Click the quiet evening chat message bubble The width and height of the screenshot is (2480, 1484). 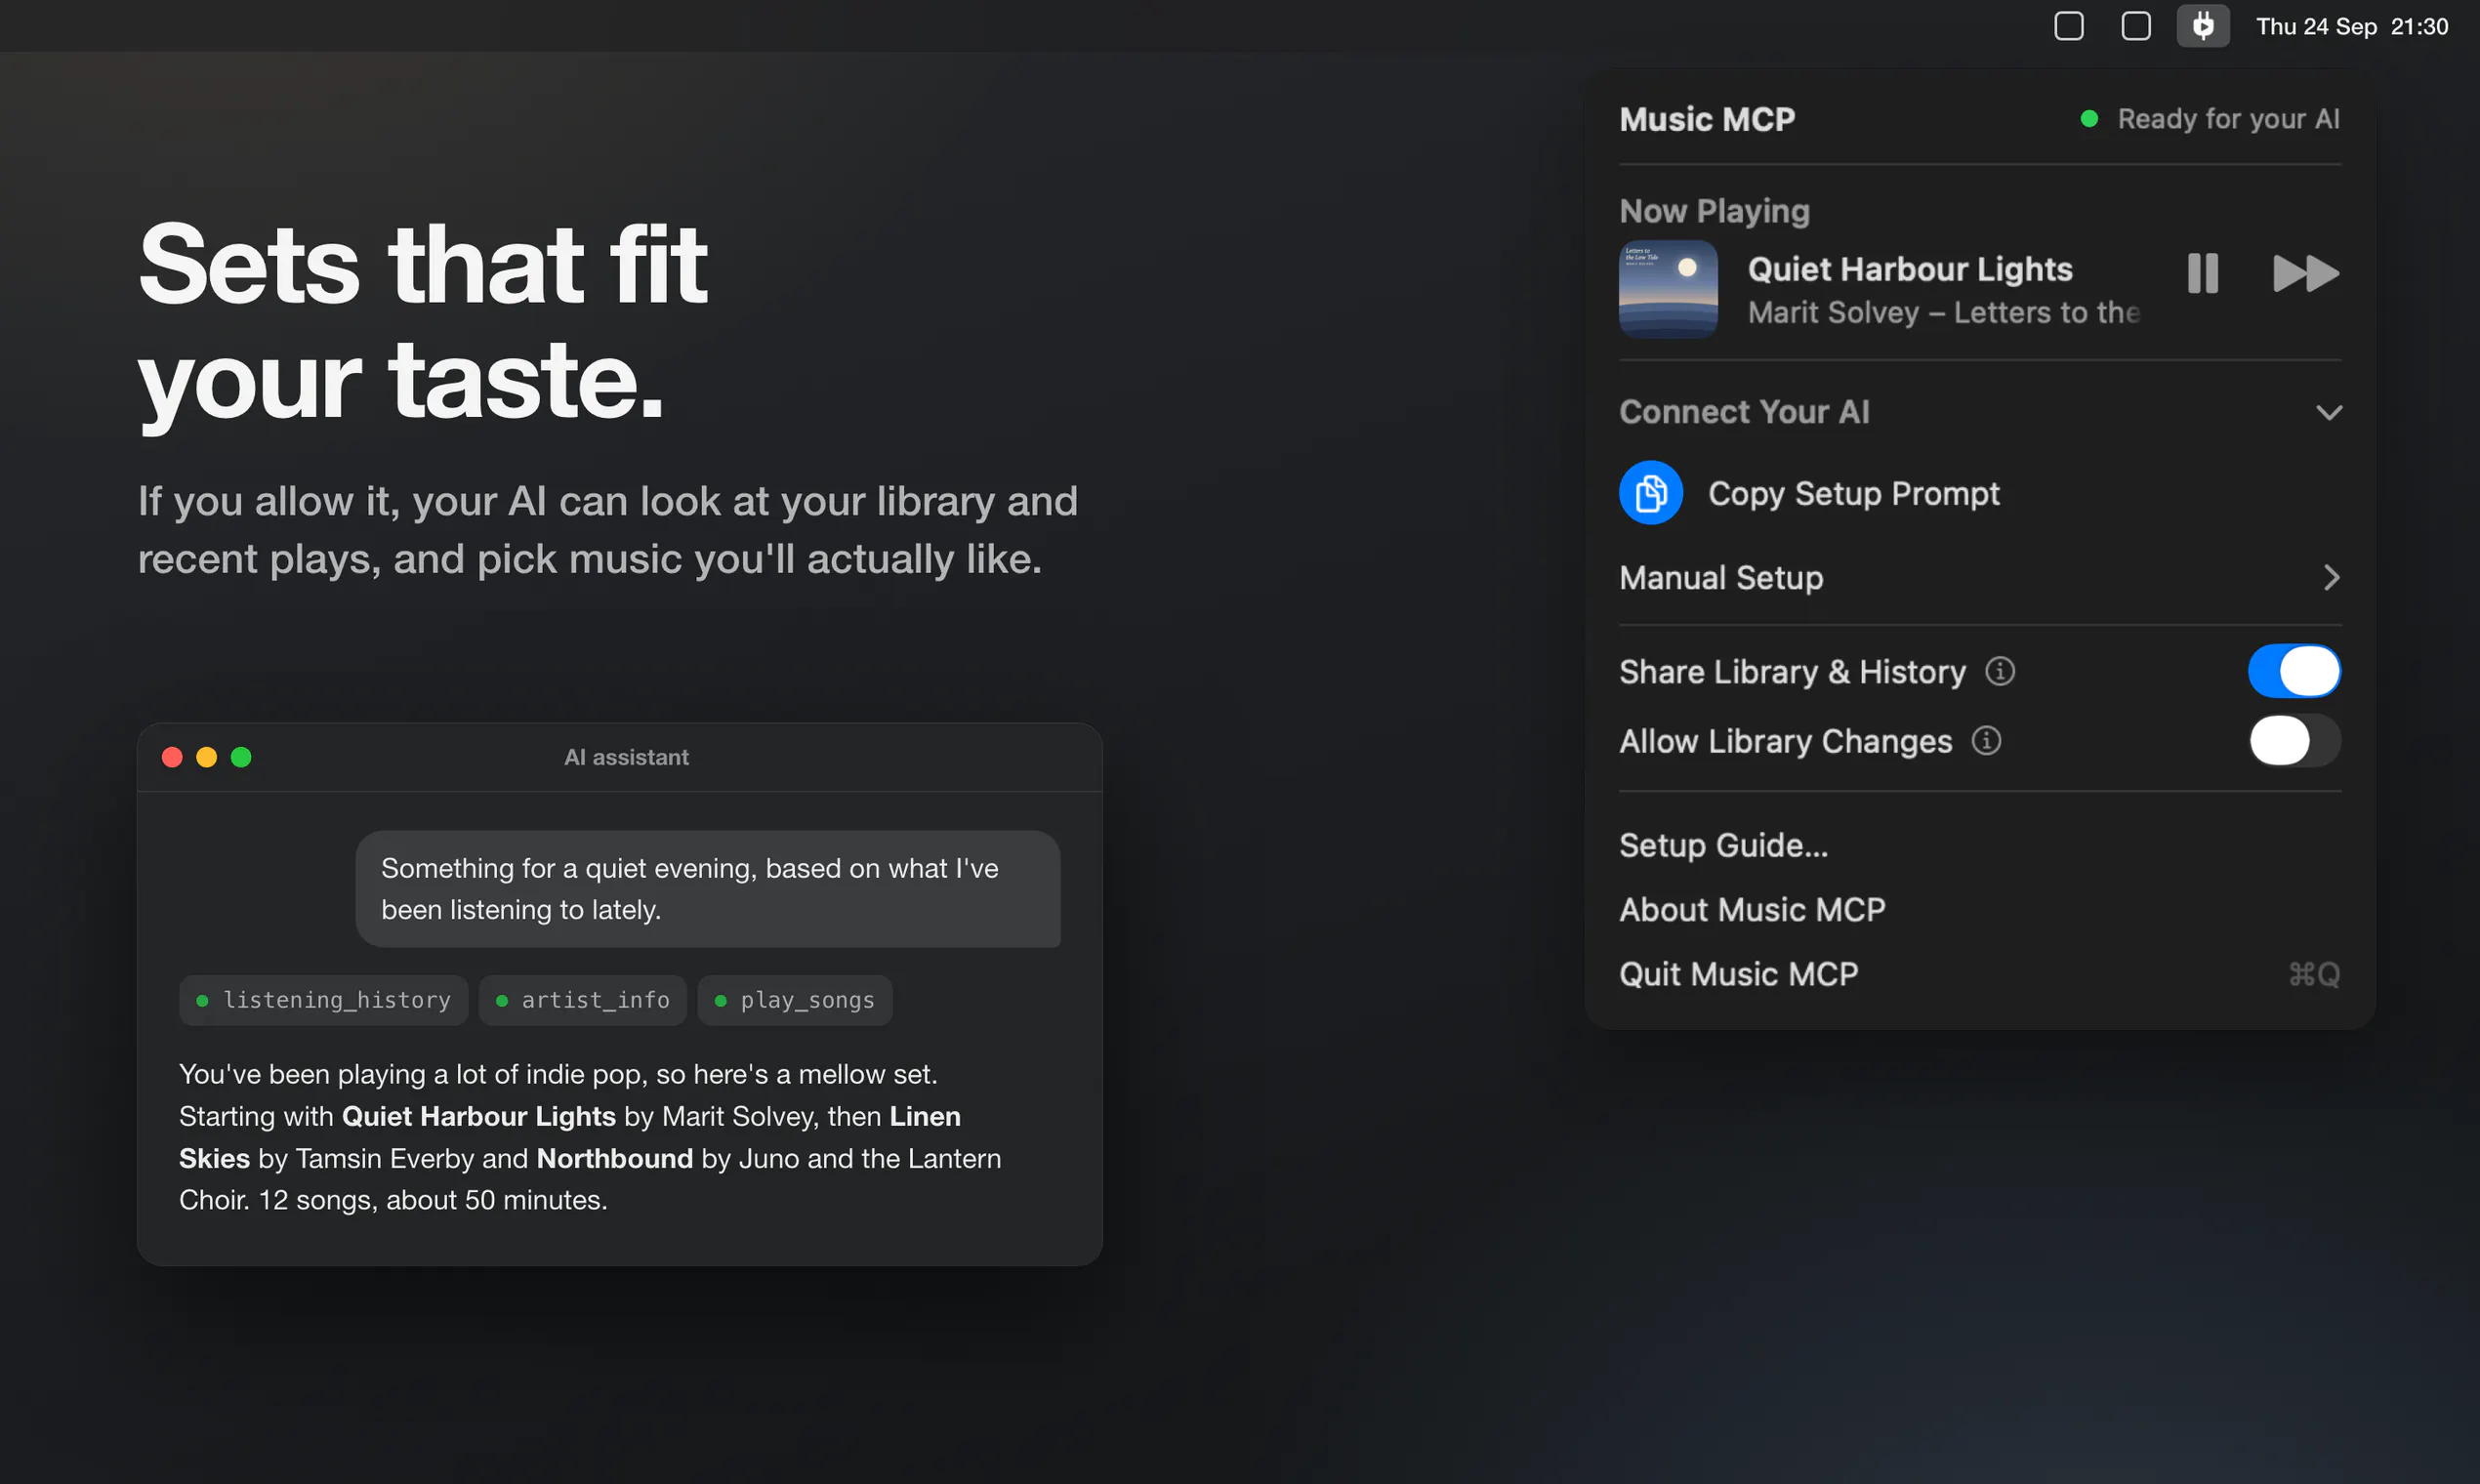708,889
